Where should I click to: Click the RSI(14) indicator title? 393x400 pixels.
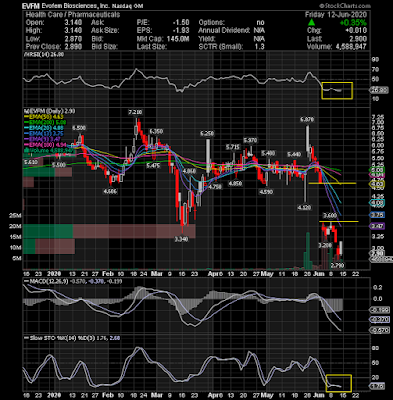pos(43,54)
